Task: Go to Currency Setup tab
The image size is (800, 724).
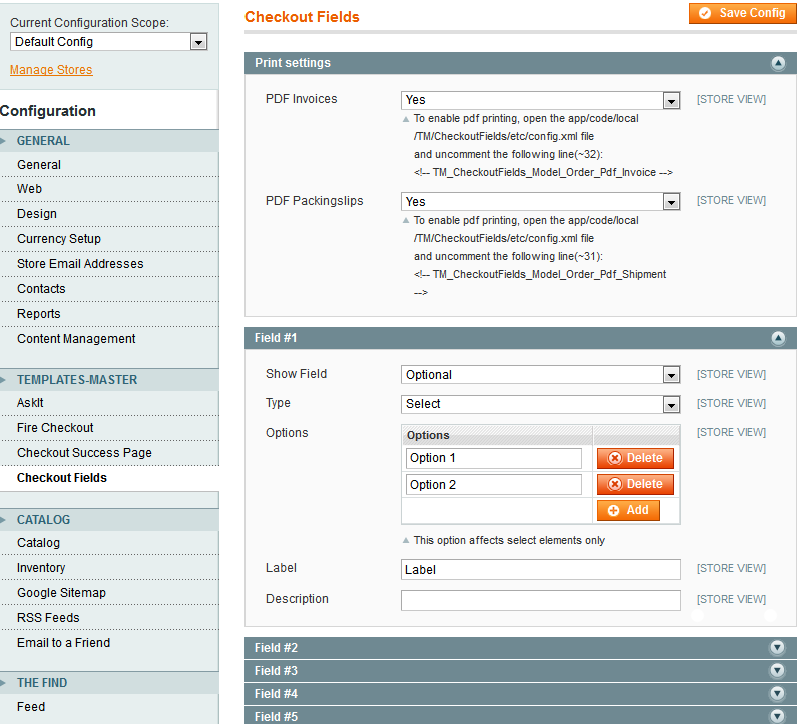Action: point(59,239)
